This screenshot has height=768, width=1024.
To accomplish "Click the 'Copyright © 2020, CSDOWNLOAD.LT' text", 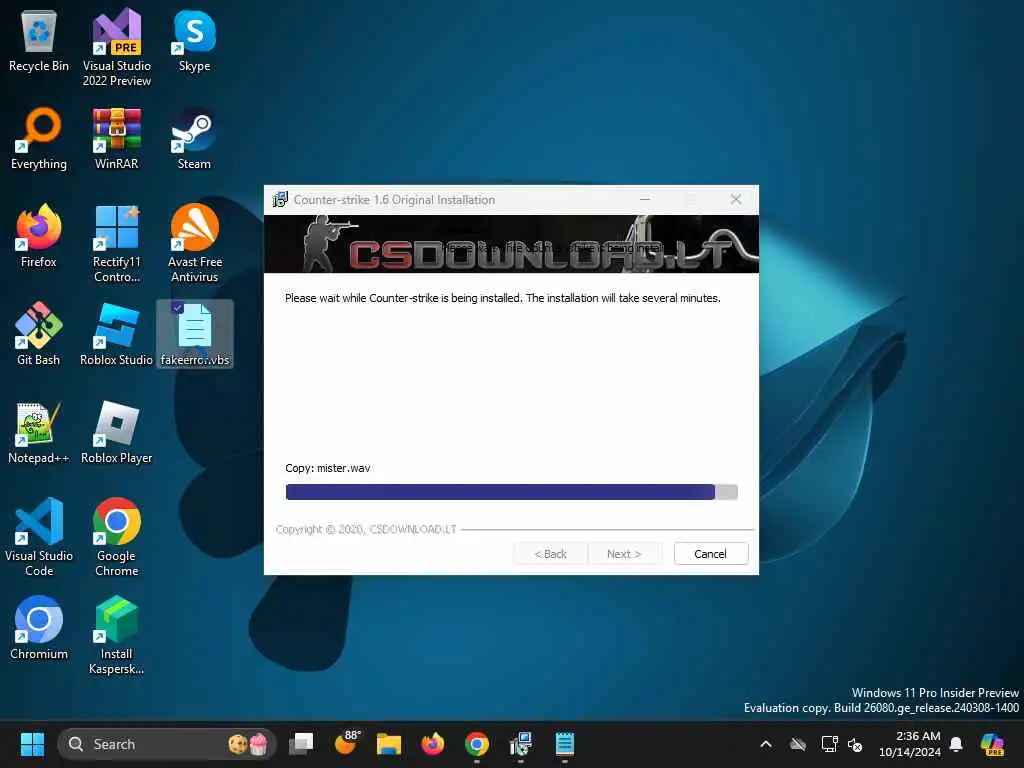I will [x=366, y=529].
